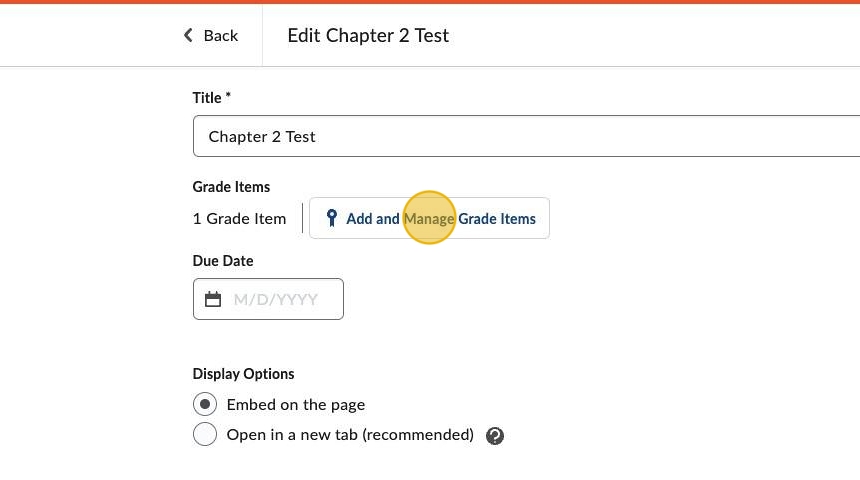Click the 'Due Date' field label
860x480 pixels.
pos(223,261)
